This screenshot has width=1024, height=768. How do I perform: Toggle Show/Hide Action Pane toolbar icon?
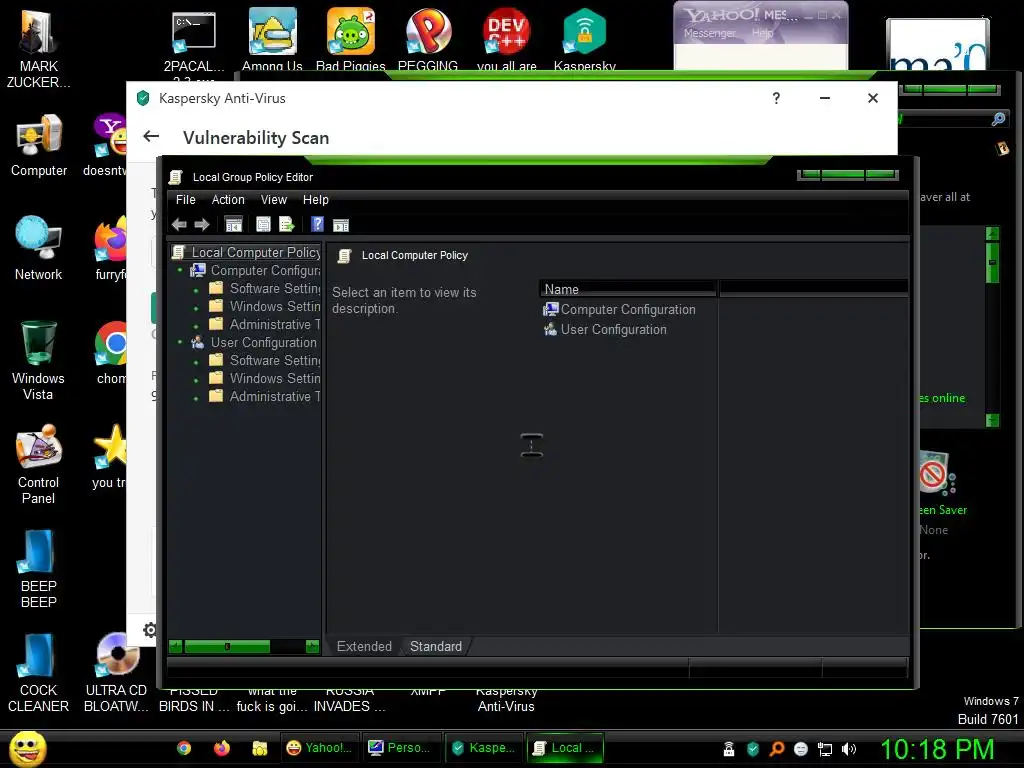pos(341,225)
